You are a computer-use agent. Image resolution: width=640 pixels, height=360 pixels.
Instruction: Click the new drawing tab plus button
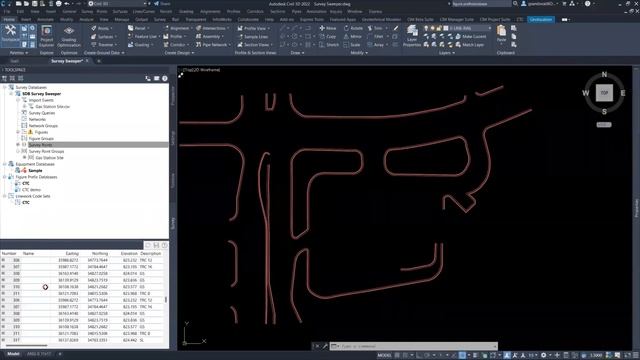click(98, 61)
